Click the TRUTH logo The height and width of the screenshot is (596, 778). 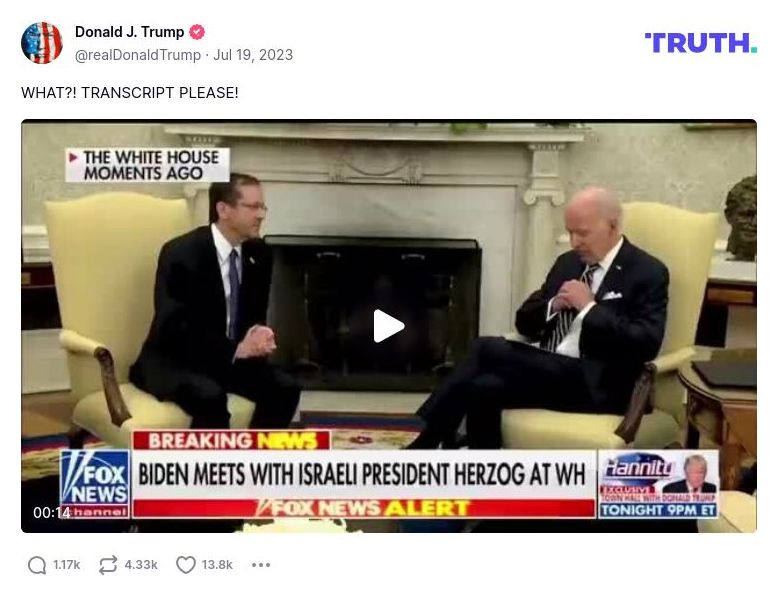click(x=701, y=43)
